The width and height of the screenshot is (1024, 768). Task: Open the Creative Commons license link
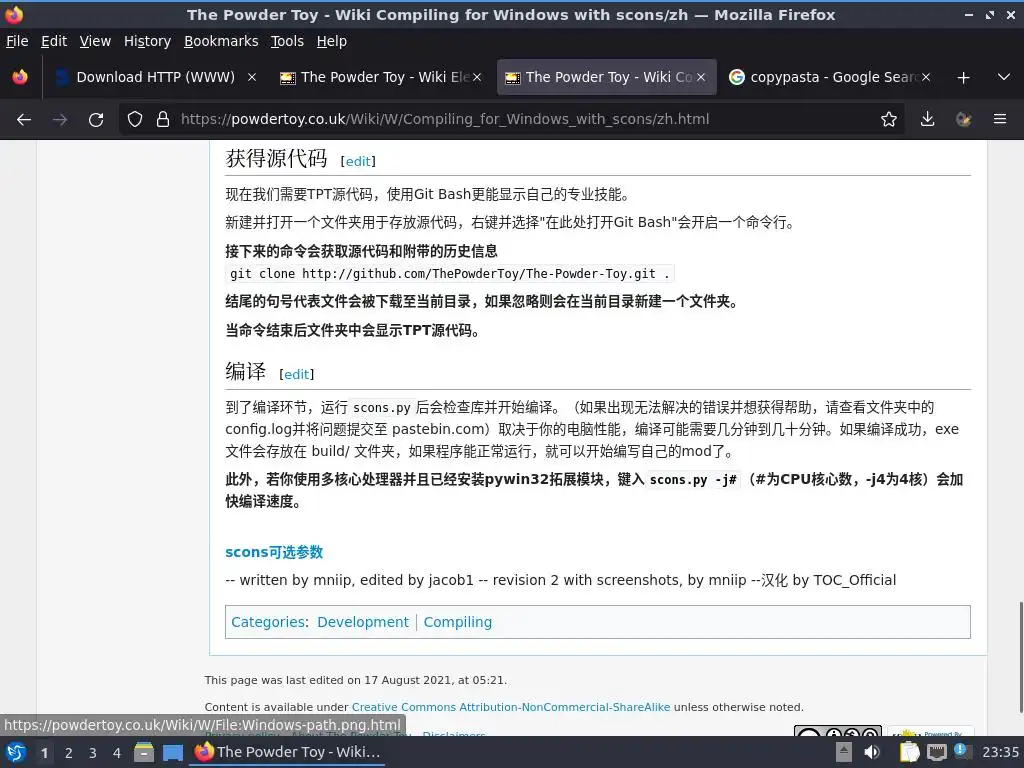(x=511, y=707)
